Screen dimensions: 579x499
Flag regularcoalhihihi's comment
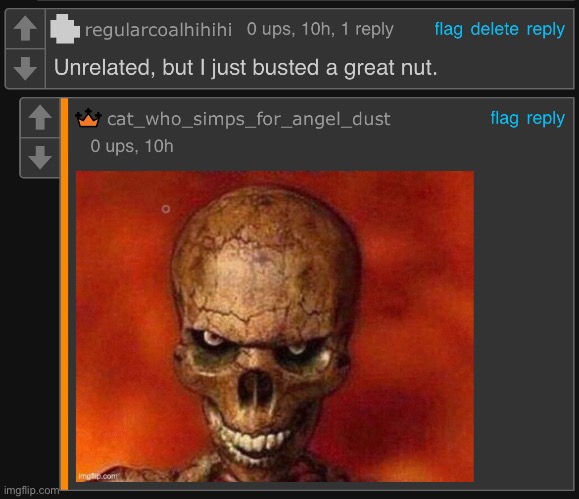pyautogui.click(x=448, y=29)
